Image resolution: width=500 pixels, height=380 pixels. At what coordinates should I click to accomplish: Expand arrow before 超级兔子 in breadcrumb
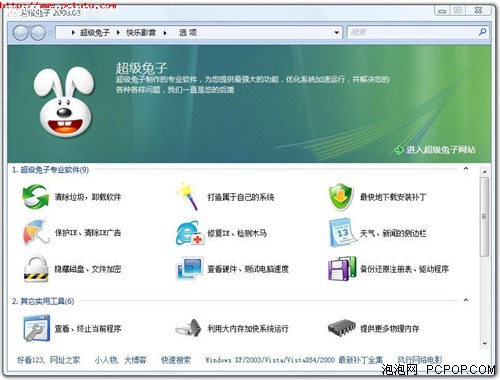[x=73, y=33]
